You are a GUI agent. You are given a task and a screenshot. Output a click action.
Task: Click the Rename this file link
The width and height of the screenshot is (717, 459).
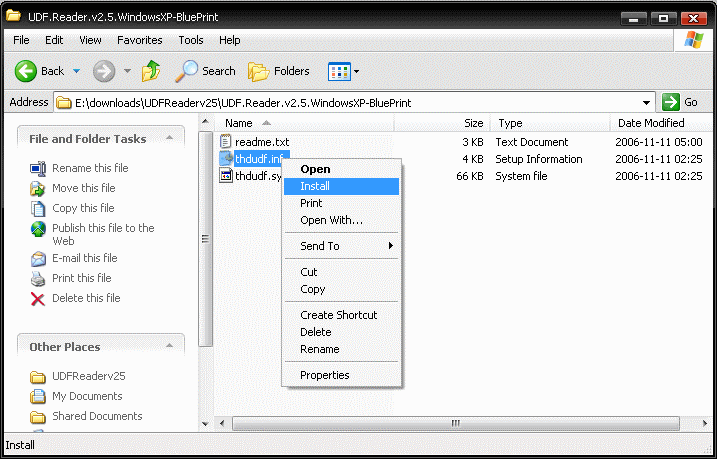[x=90, y=168]
